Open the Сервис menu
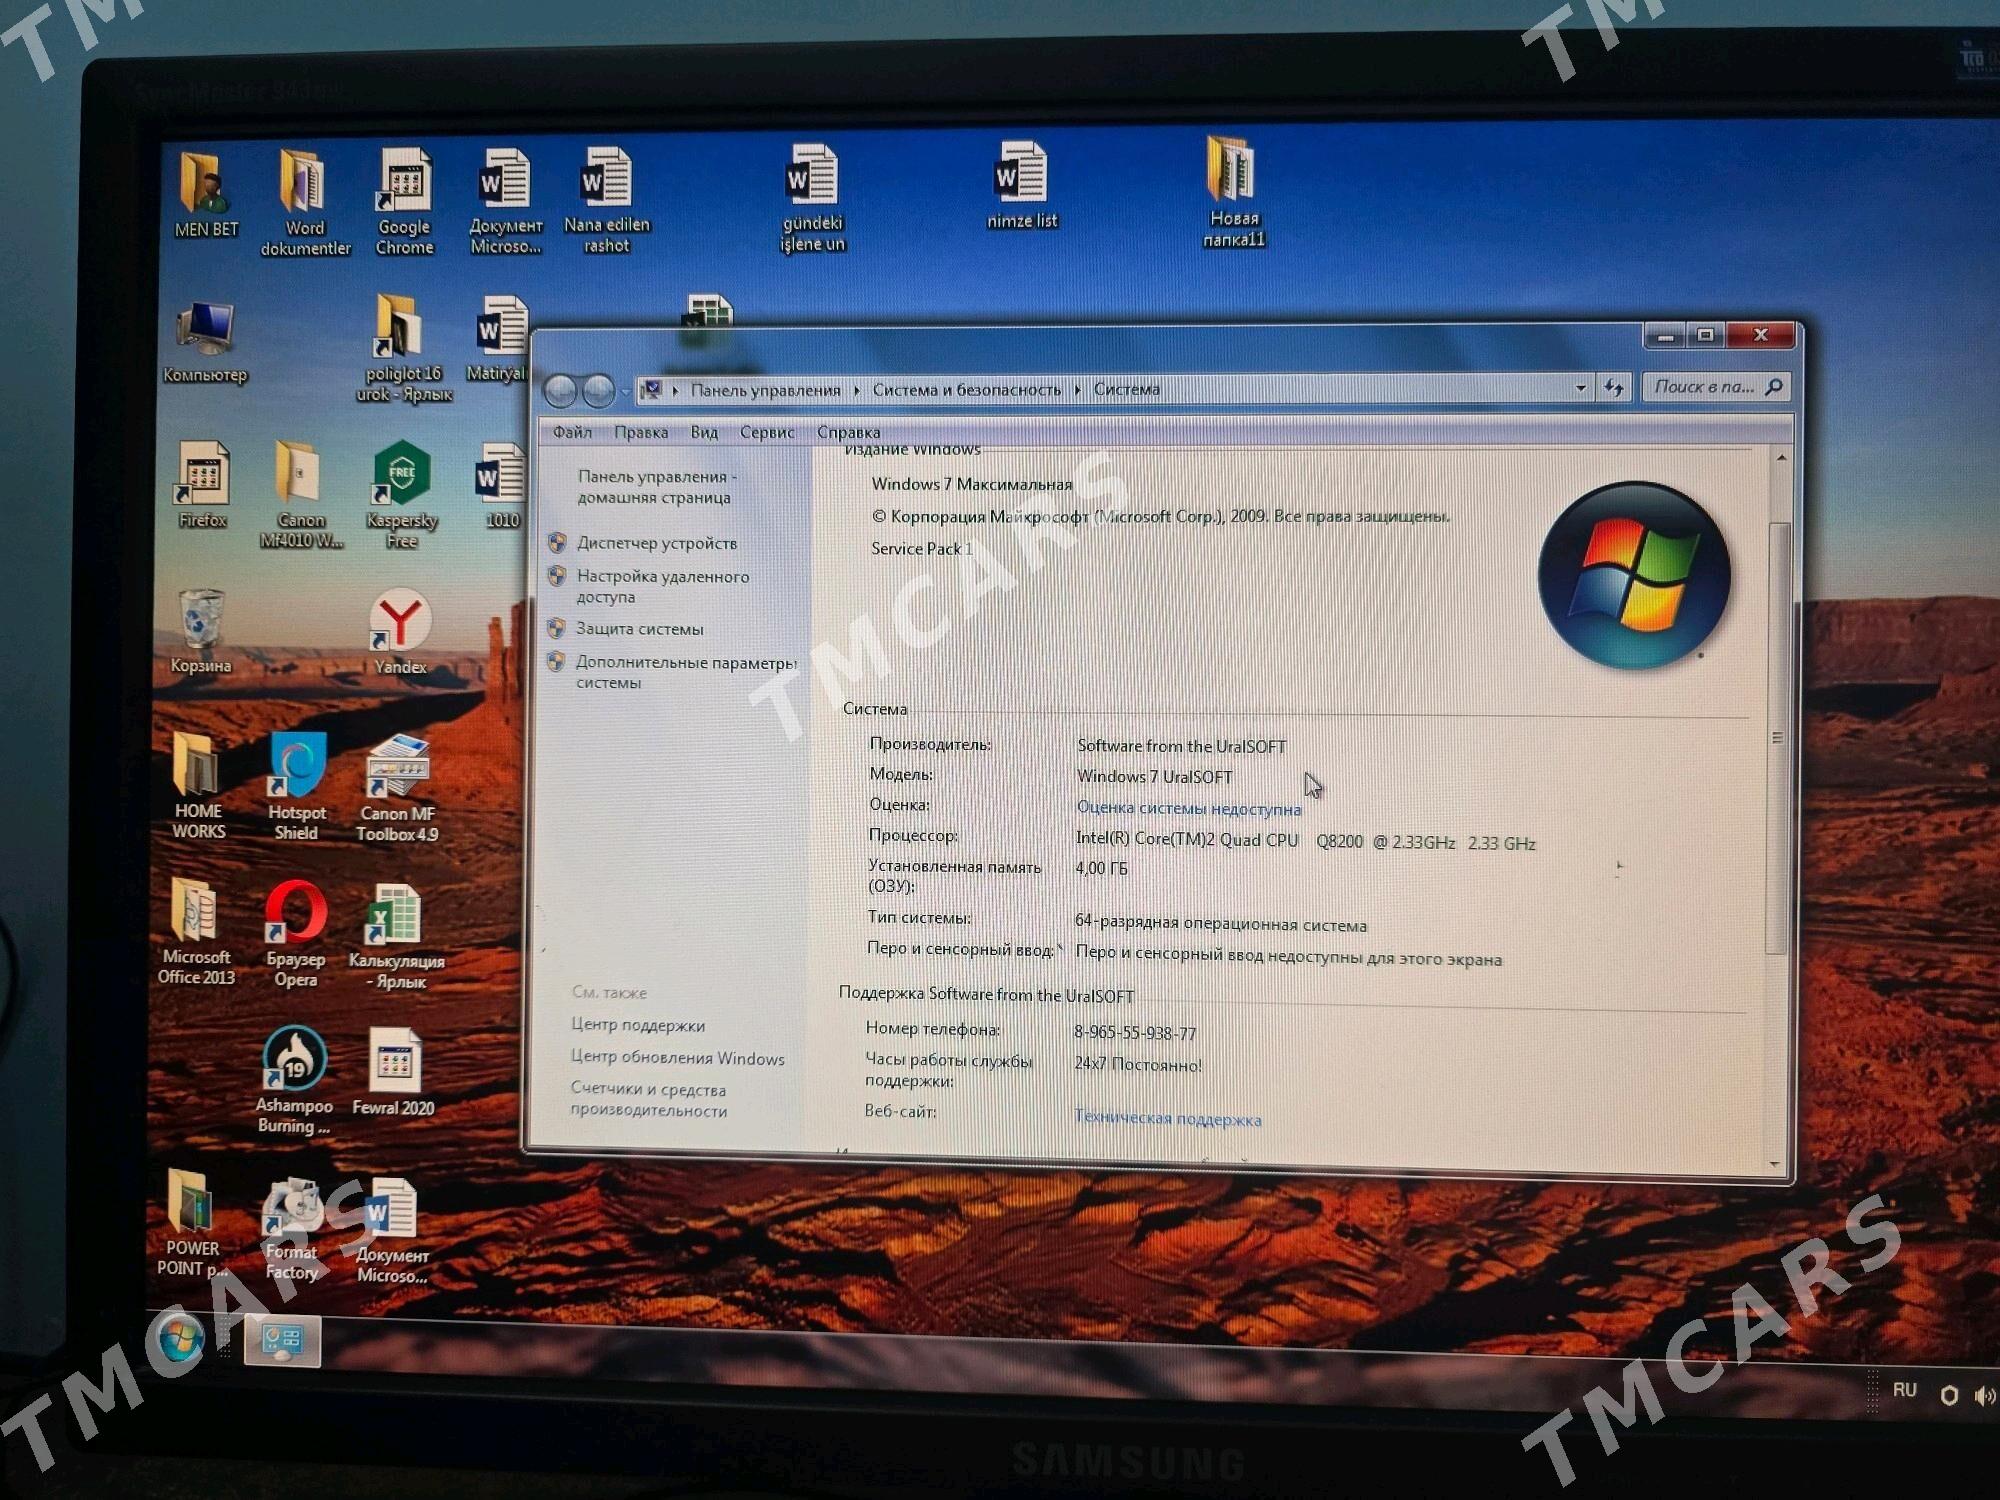 tap(767, 432)
